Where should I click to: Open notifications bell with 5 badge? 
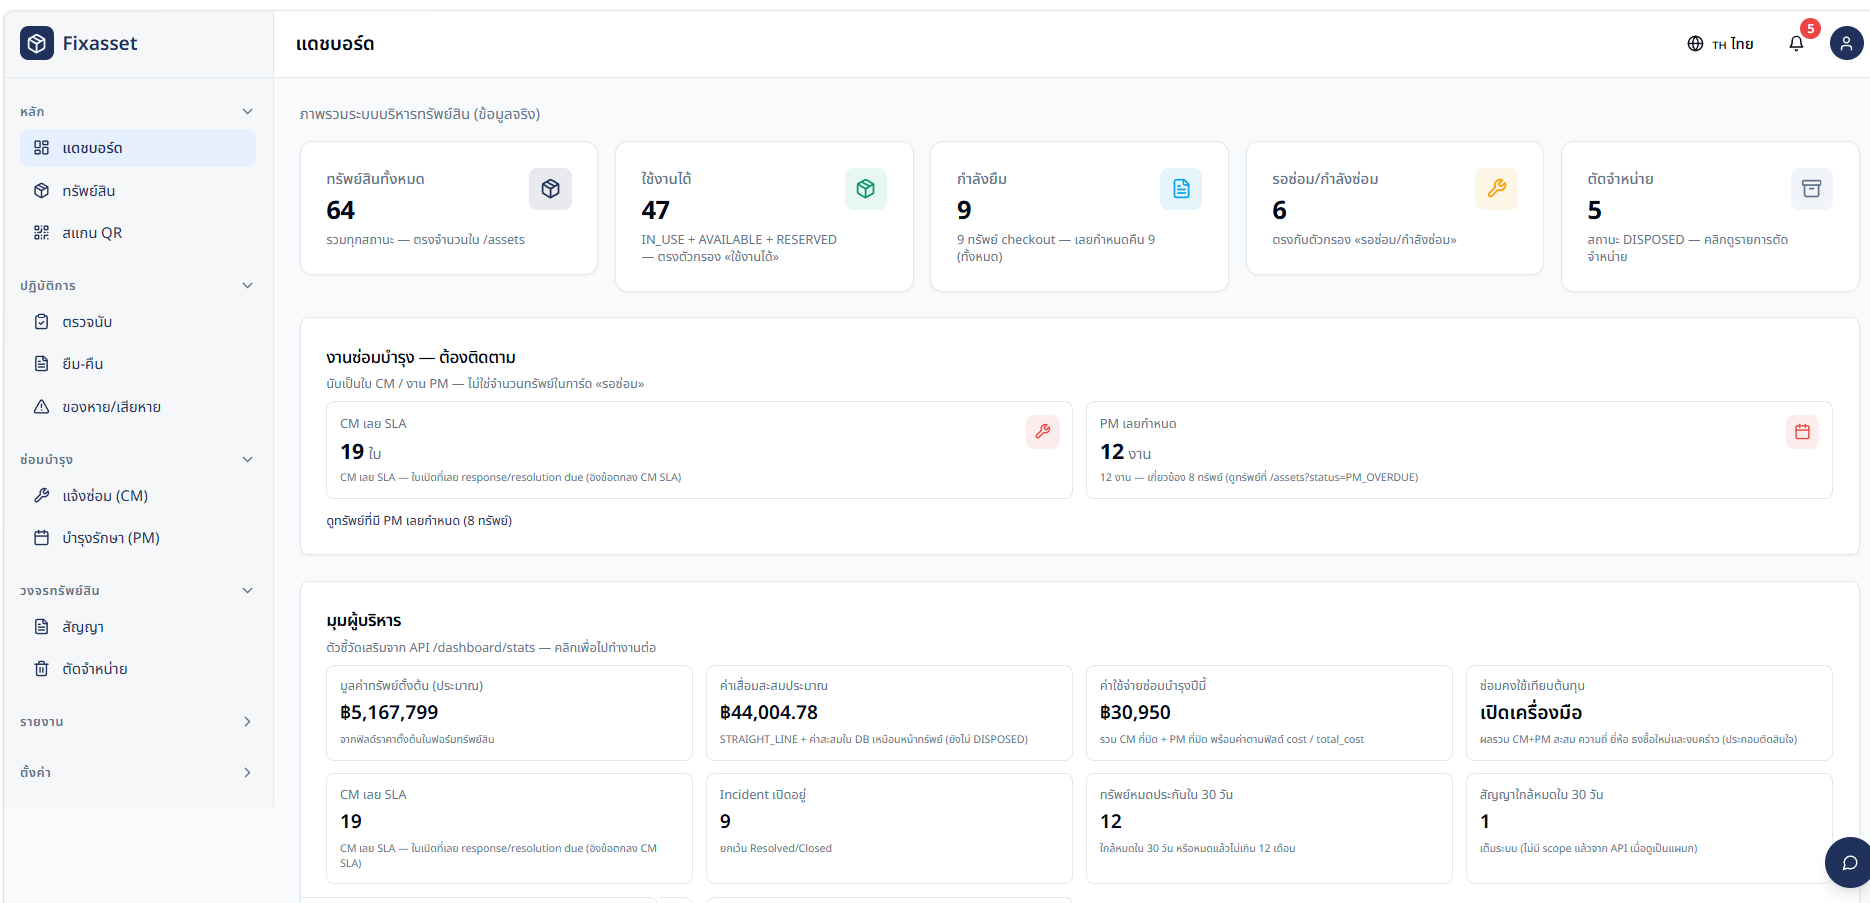tap(1797, 43)
